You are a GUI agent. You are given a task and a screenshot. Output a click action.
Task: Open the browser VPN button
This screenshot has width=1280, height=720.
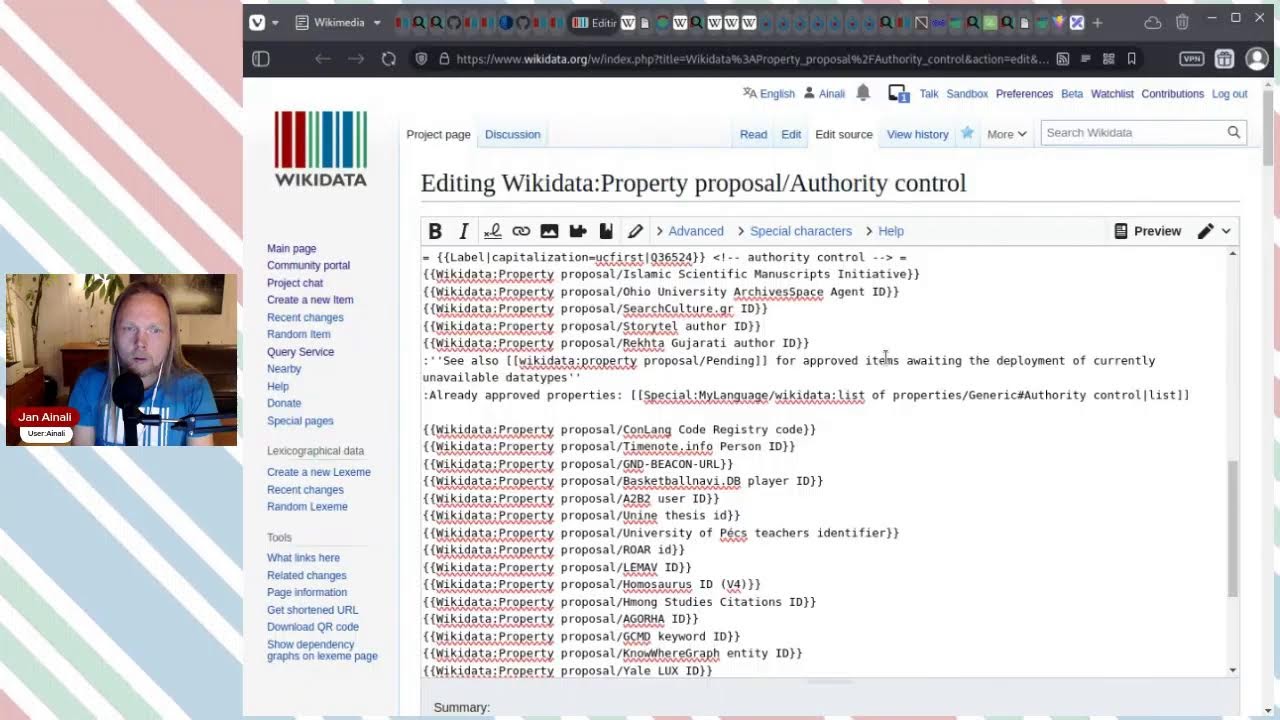(1192, 59)
